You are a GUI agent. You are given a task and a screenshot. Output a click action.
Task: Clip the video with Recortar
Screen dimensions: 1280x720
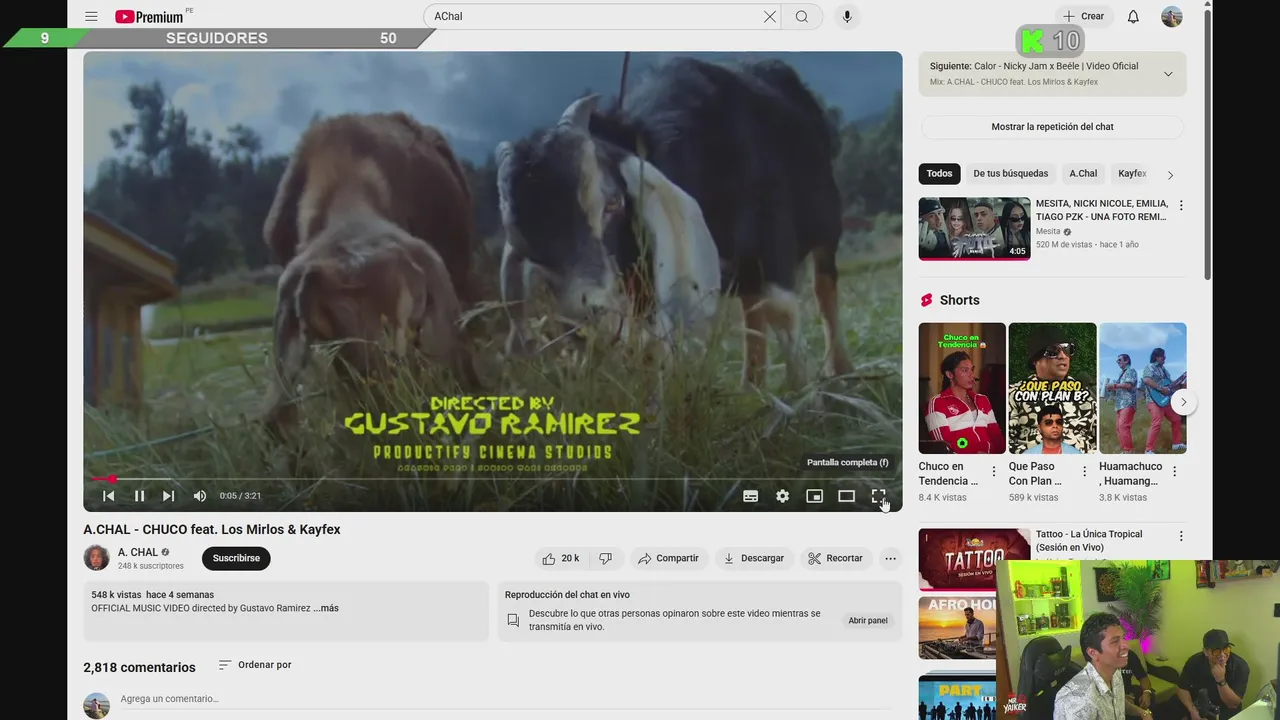tap(835, 558)
